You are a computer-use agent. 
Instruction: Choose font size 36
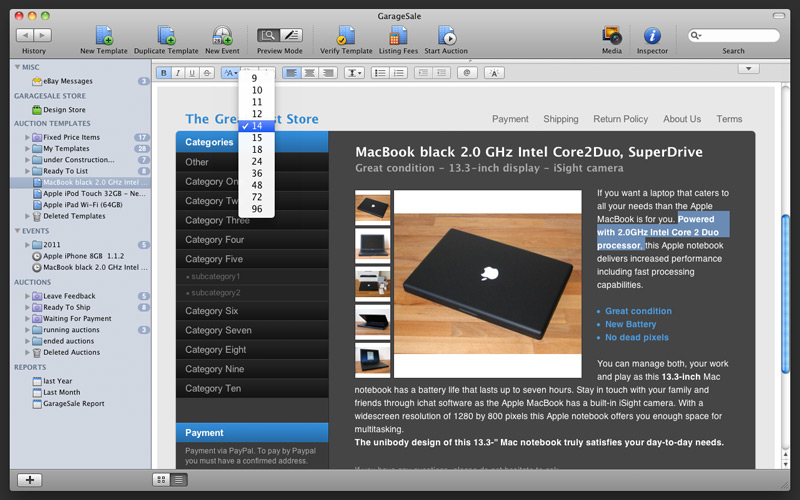257,173
